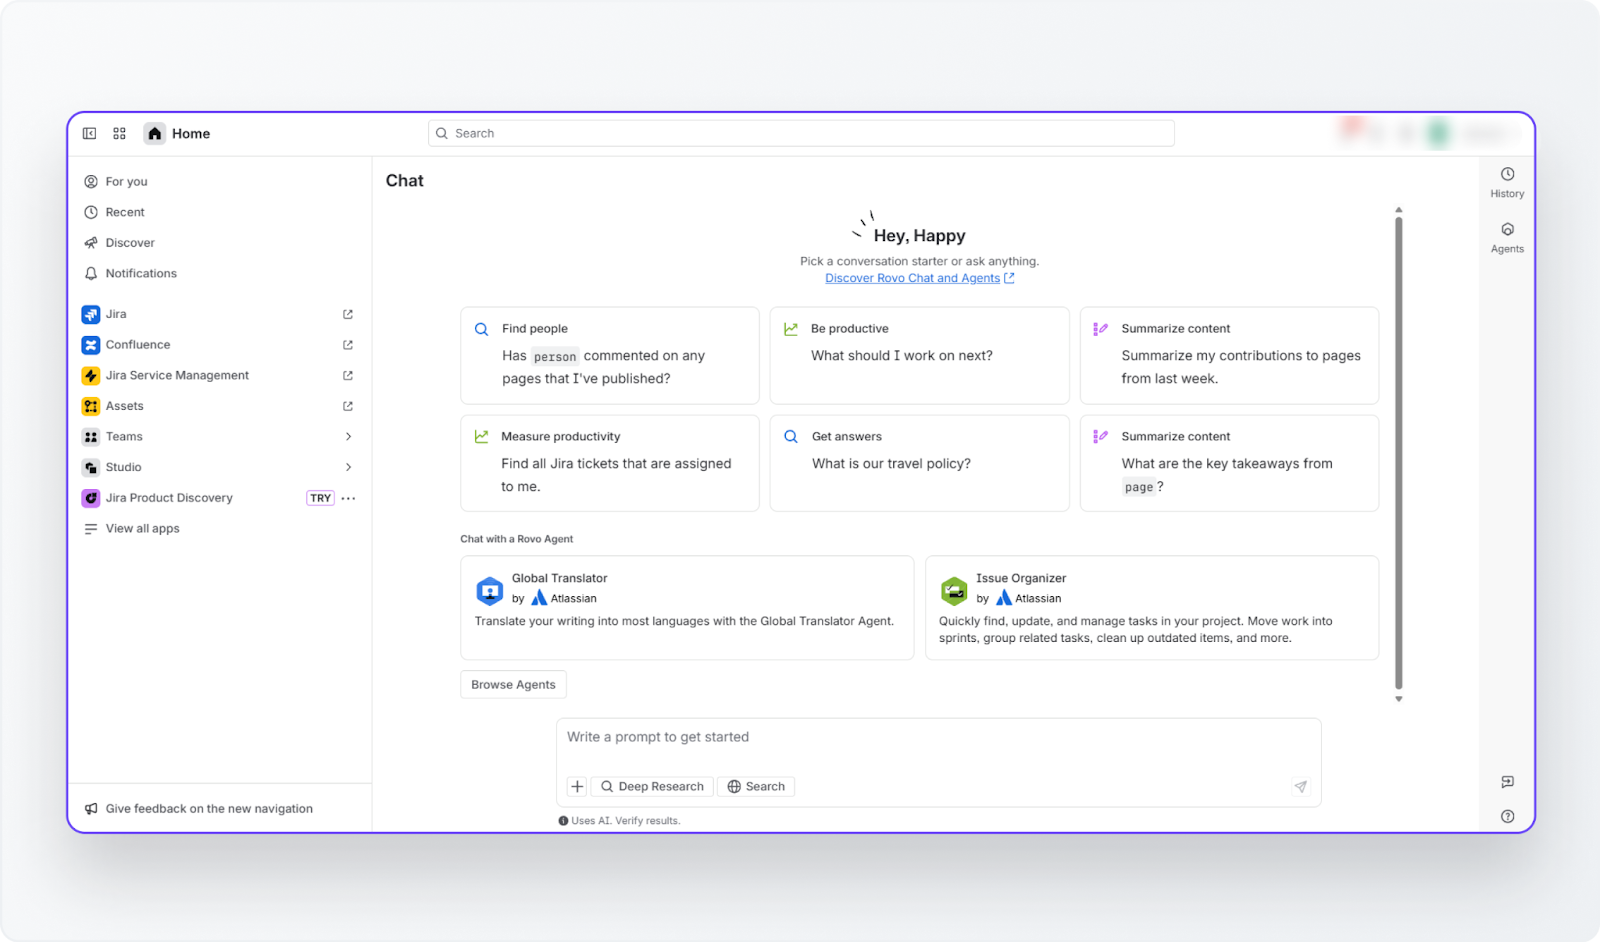Open the Studio app icon

click(91, 467)
